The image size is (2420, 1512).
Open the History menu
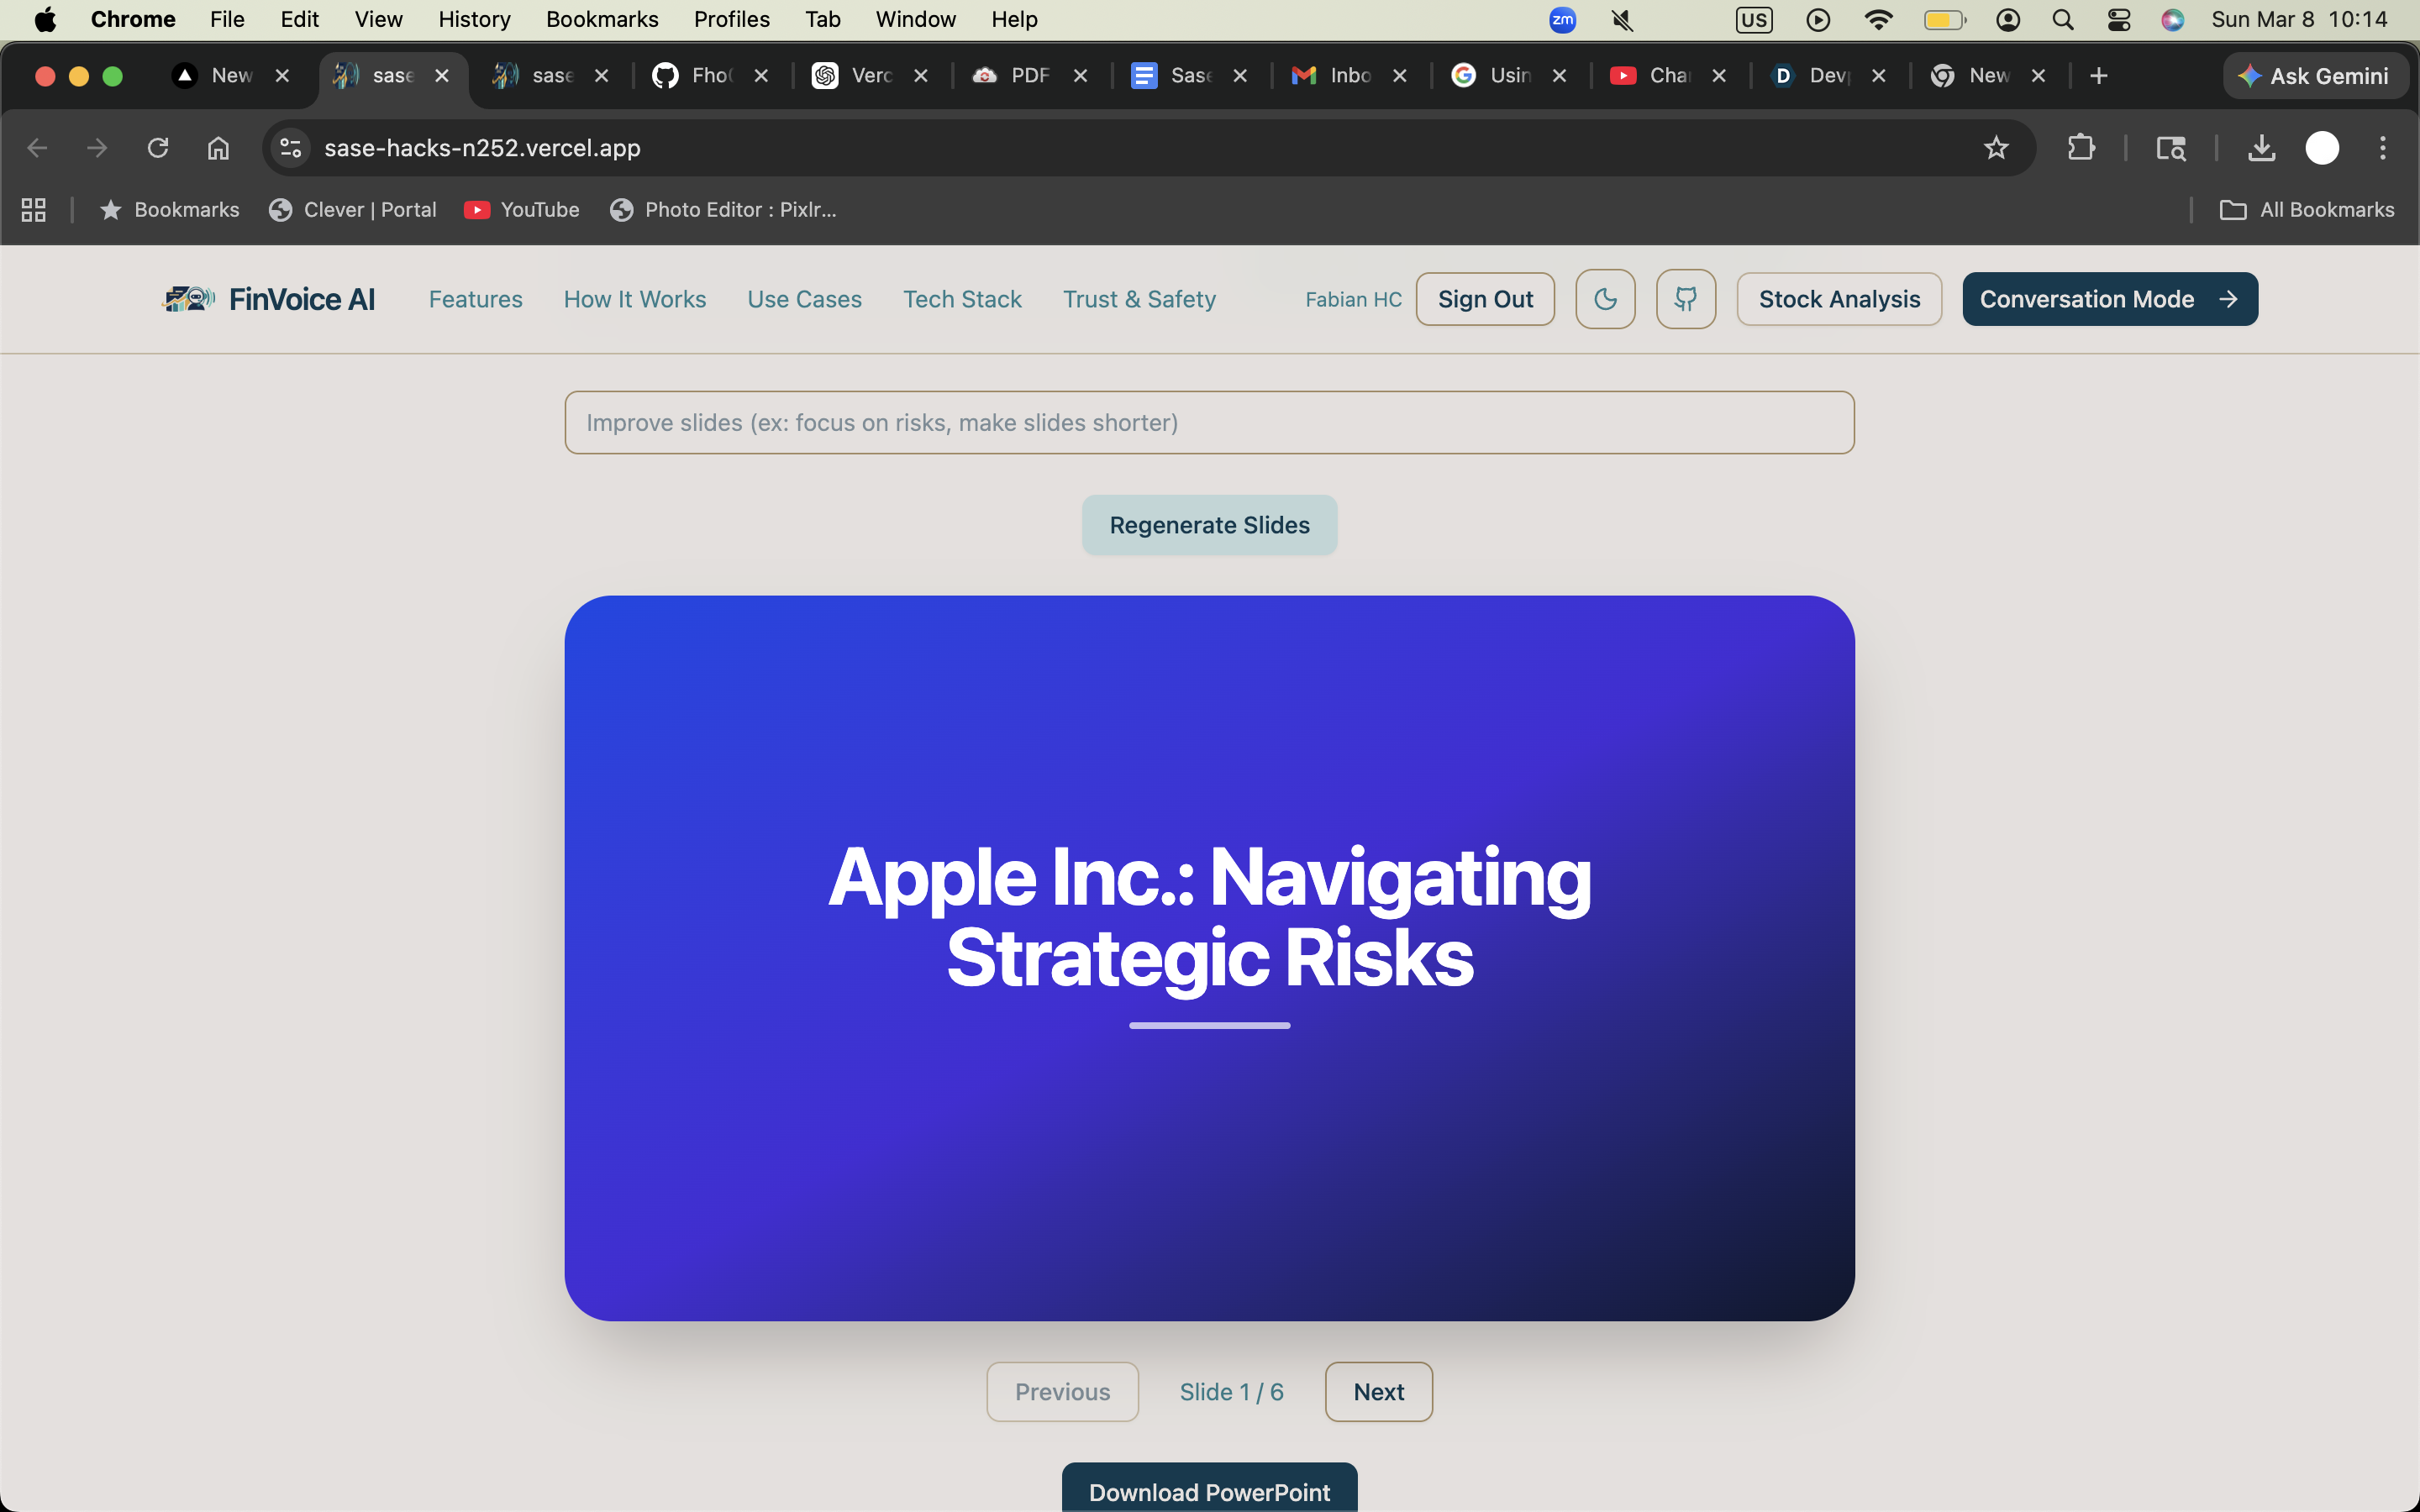pyautogui.click(x=474, y=19)
